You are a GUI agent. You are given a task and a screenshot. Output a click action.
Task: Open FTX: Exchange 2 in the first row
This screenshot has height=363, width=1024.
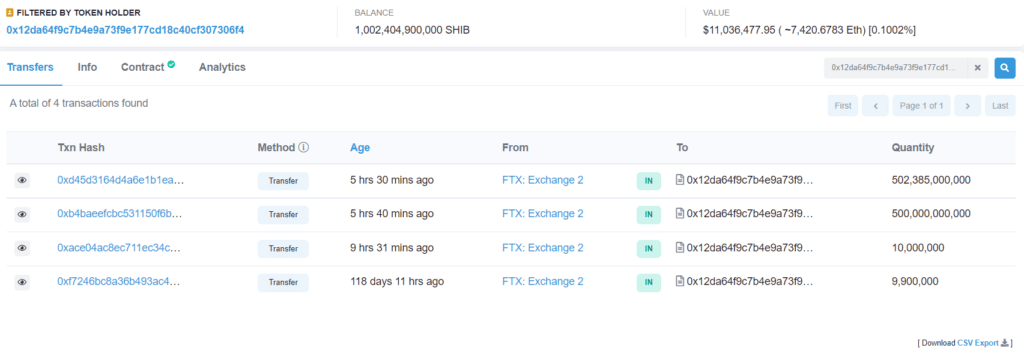click(543, 180)
